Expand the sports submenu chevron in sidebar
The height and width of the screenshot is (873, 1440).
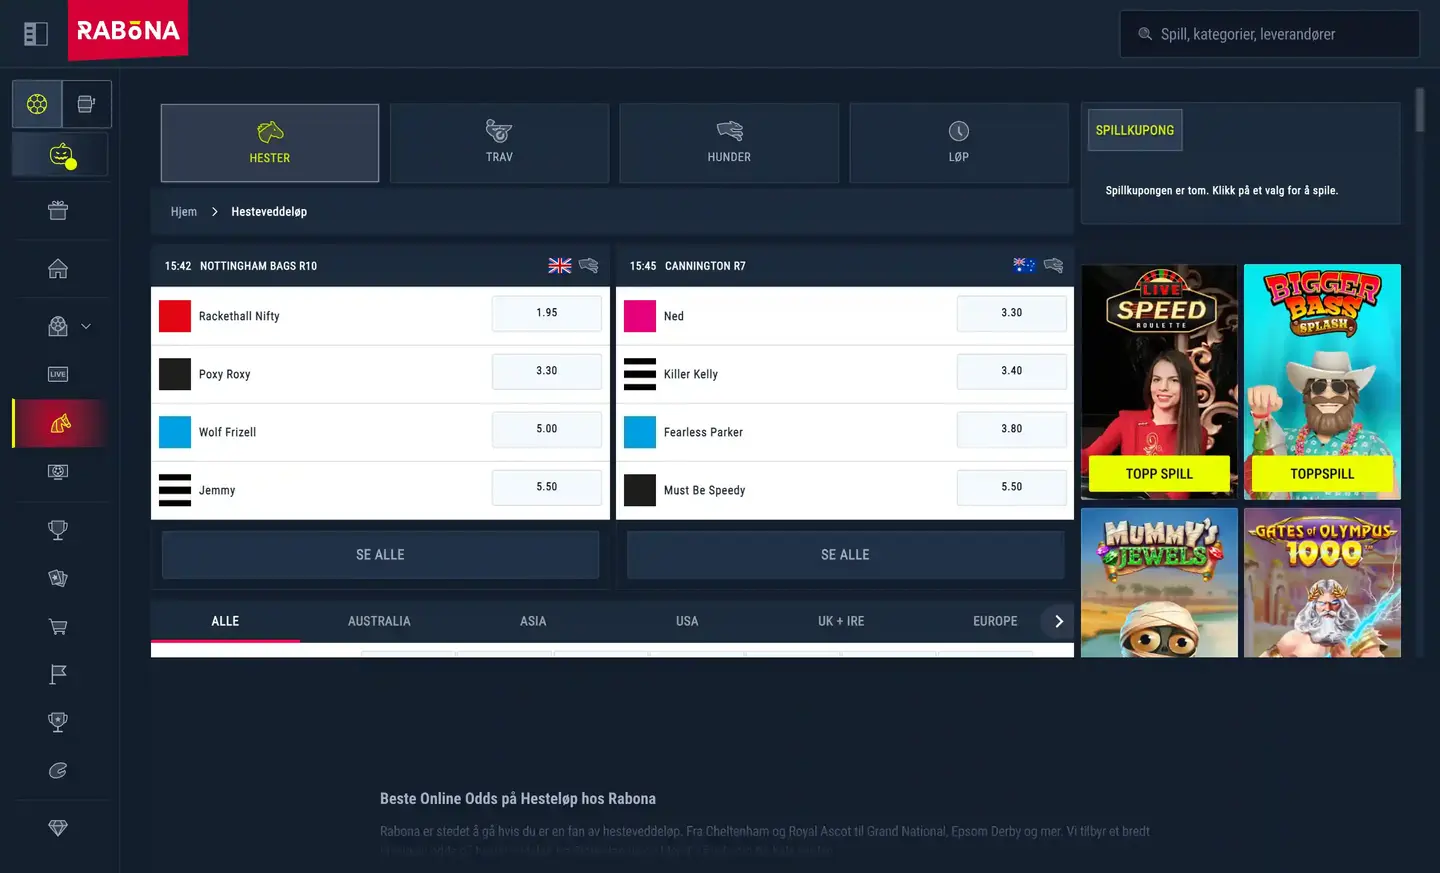point(86,326)
